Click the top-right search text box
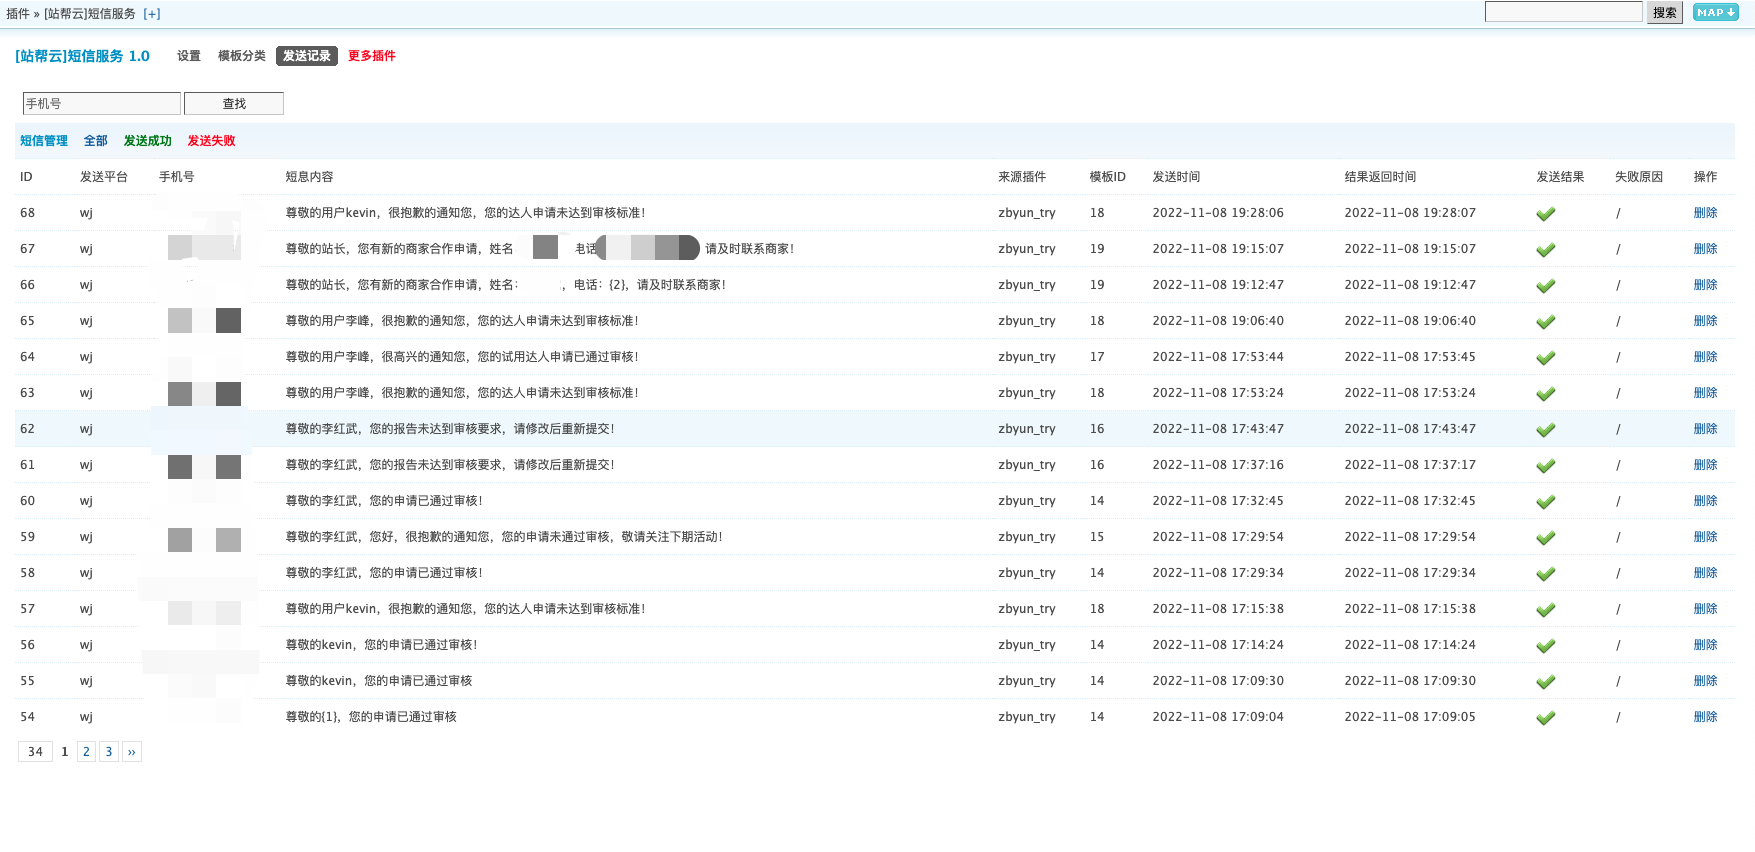 (x=1563, y=12)
